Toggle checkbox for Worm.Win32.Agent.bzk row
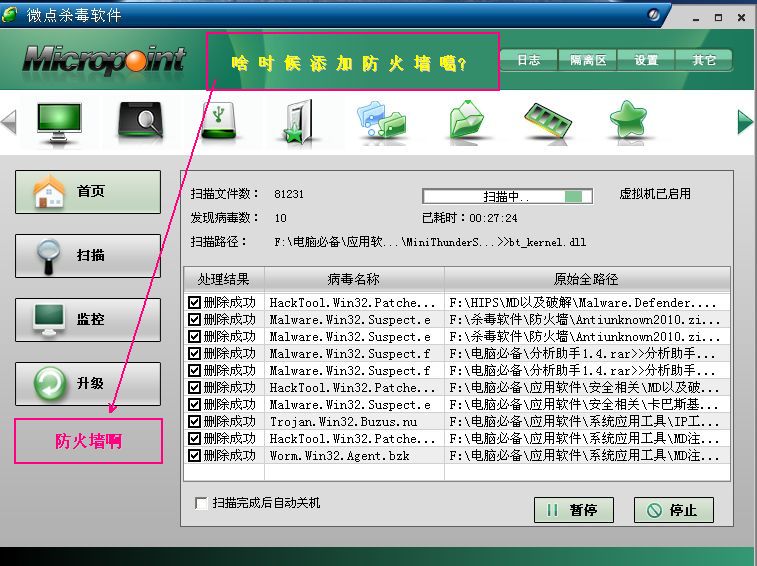 pos(194,456)
